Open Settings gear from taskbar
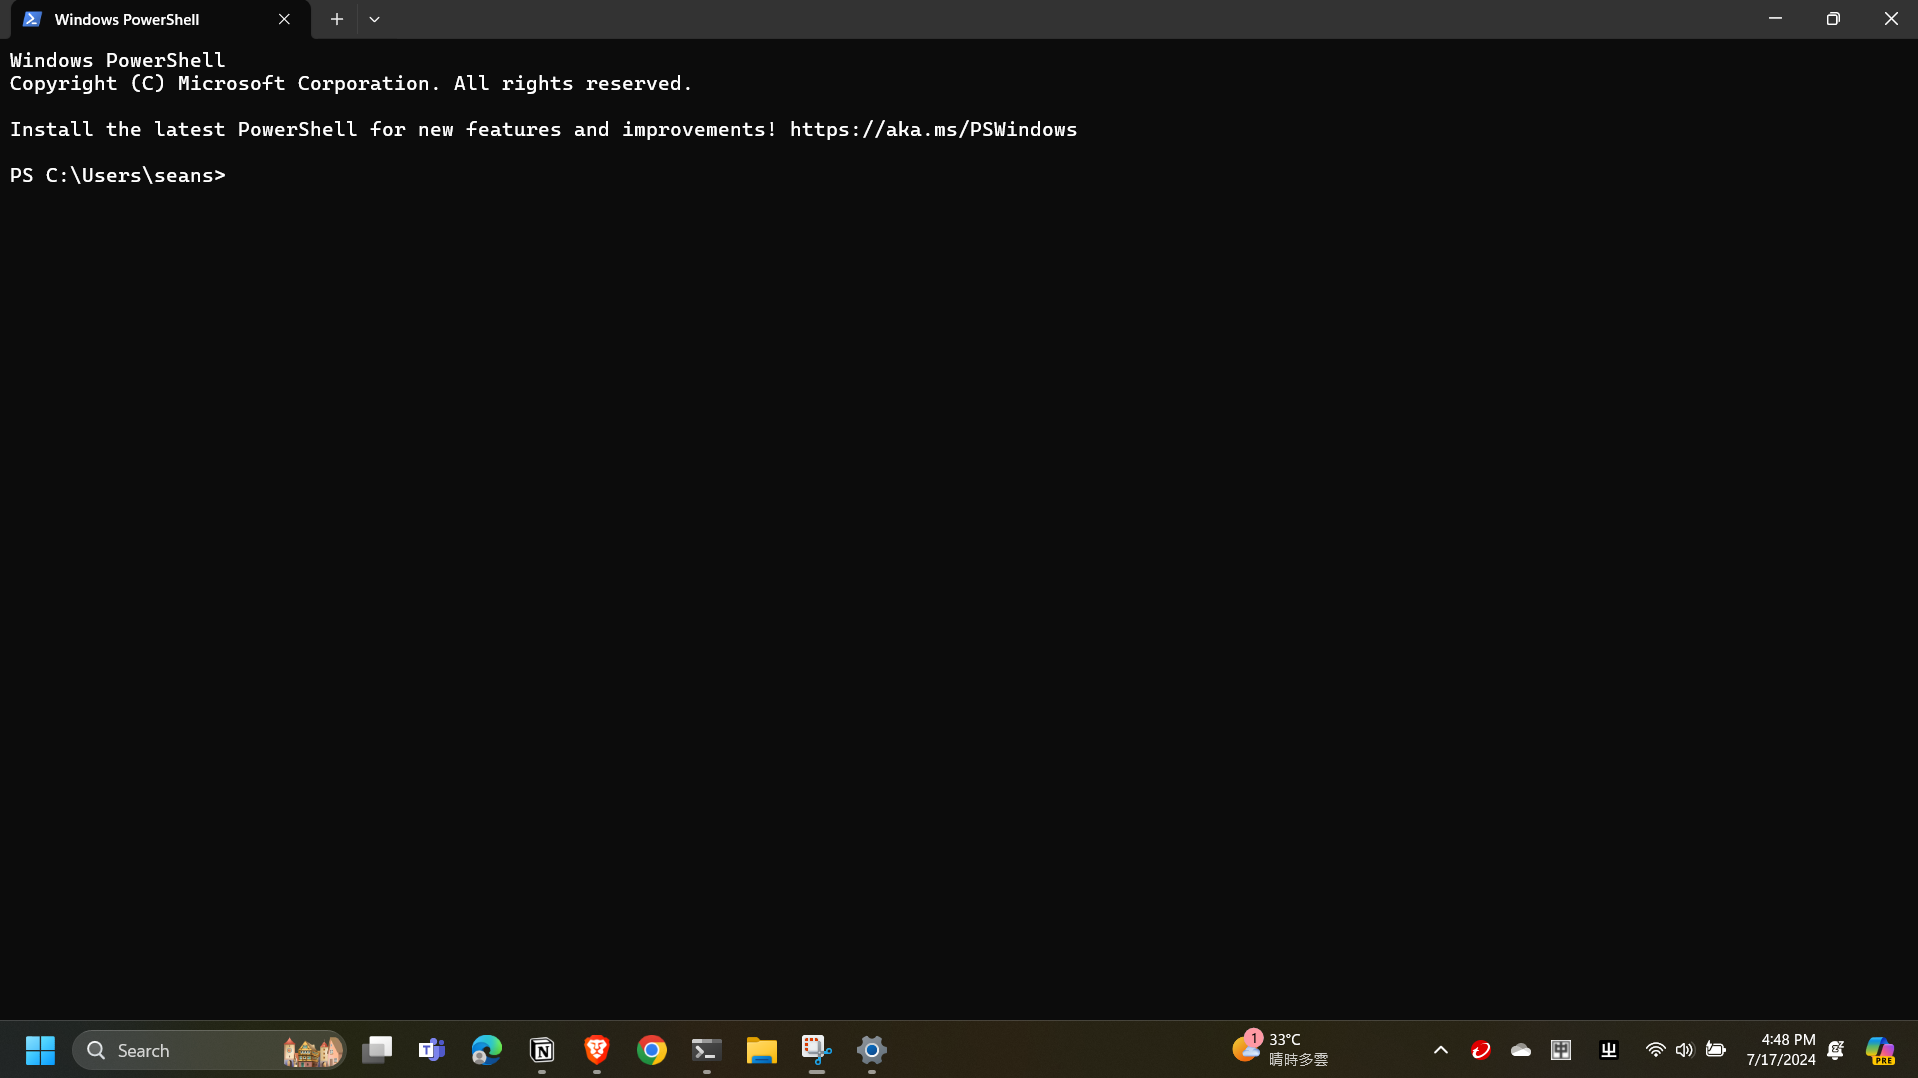 pos(872,1050)
